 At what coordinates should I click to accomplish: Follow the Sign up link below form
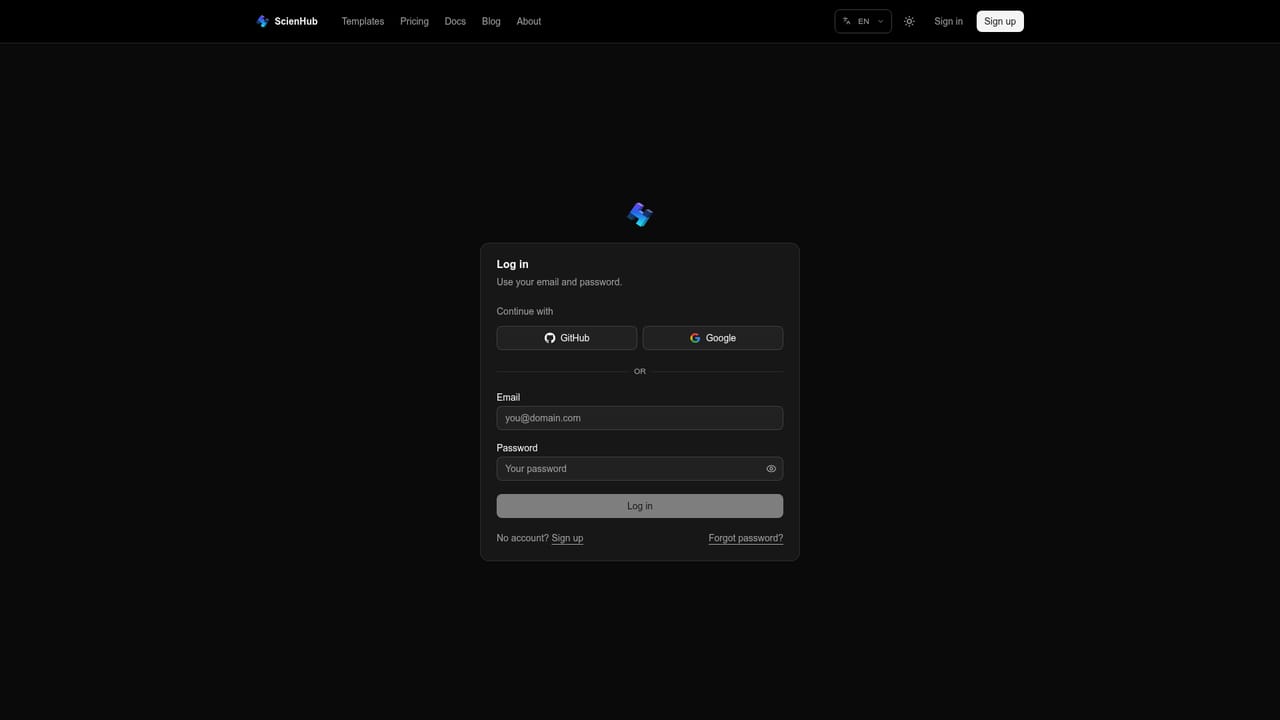click(567, 538)
